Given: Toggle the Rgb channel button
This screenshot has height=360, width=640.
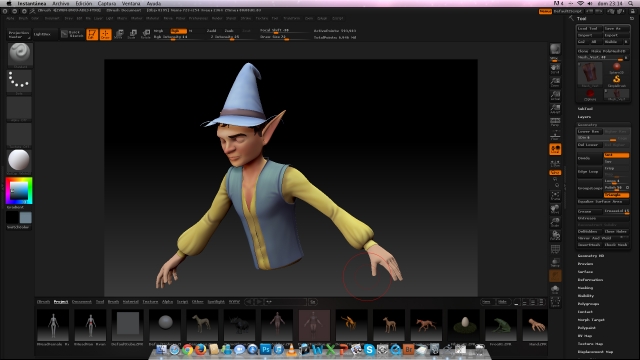Looking at the screenshot, I should [x=178, y=31].
